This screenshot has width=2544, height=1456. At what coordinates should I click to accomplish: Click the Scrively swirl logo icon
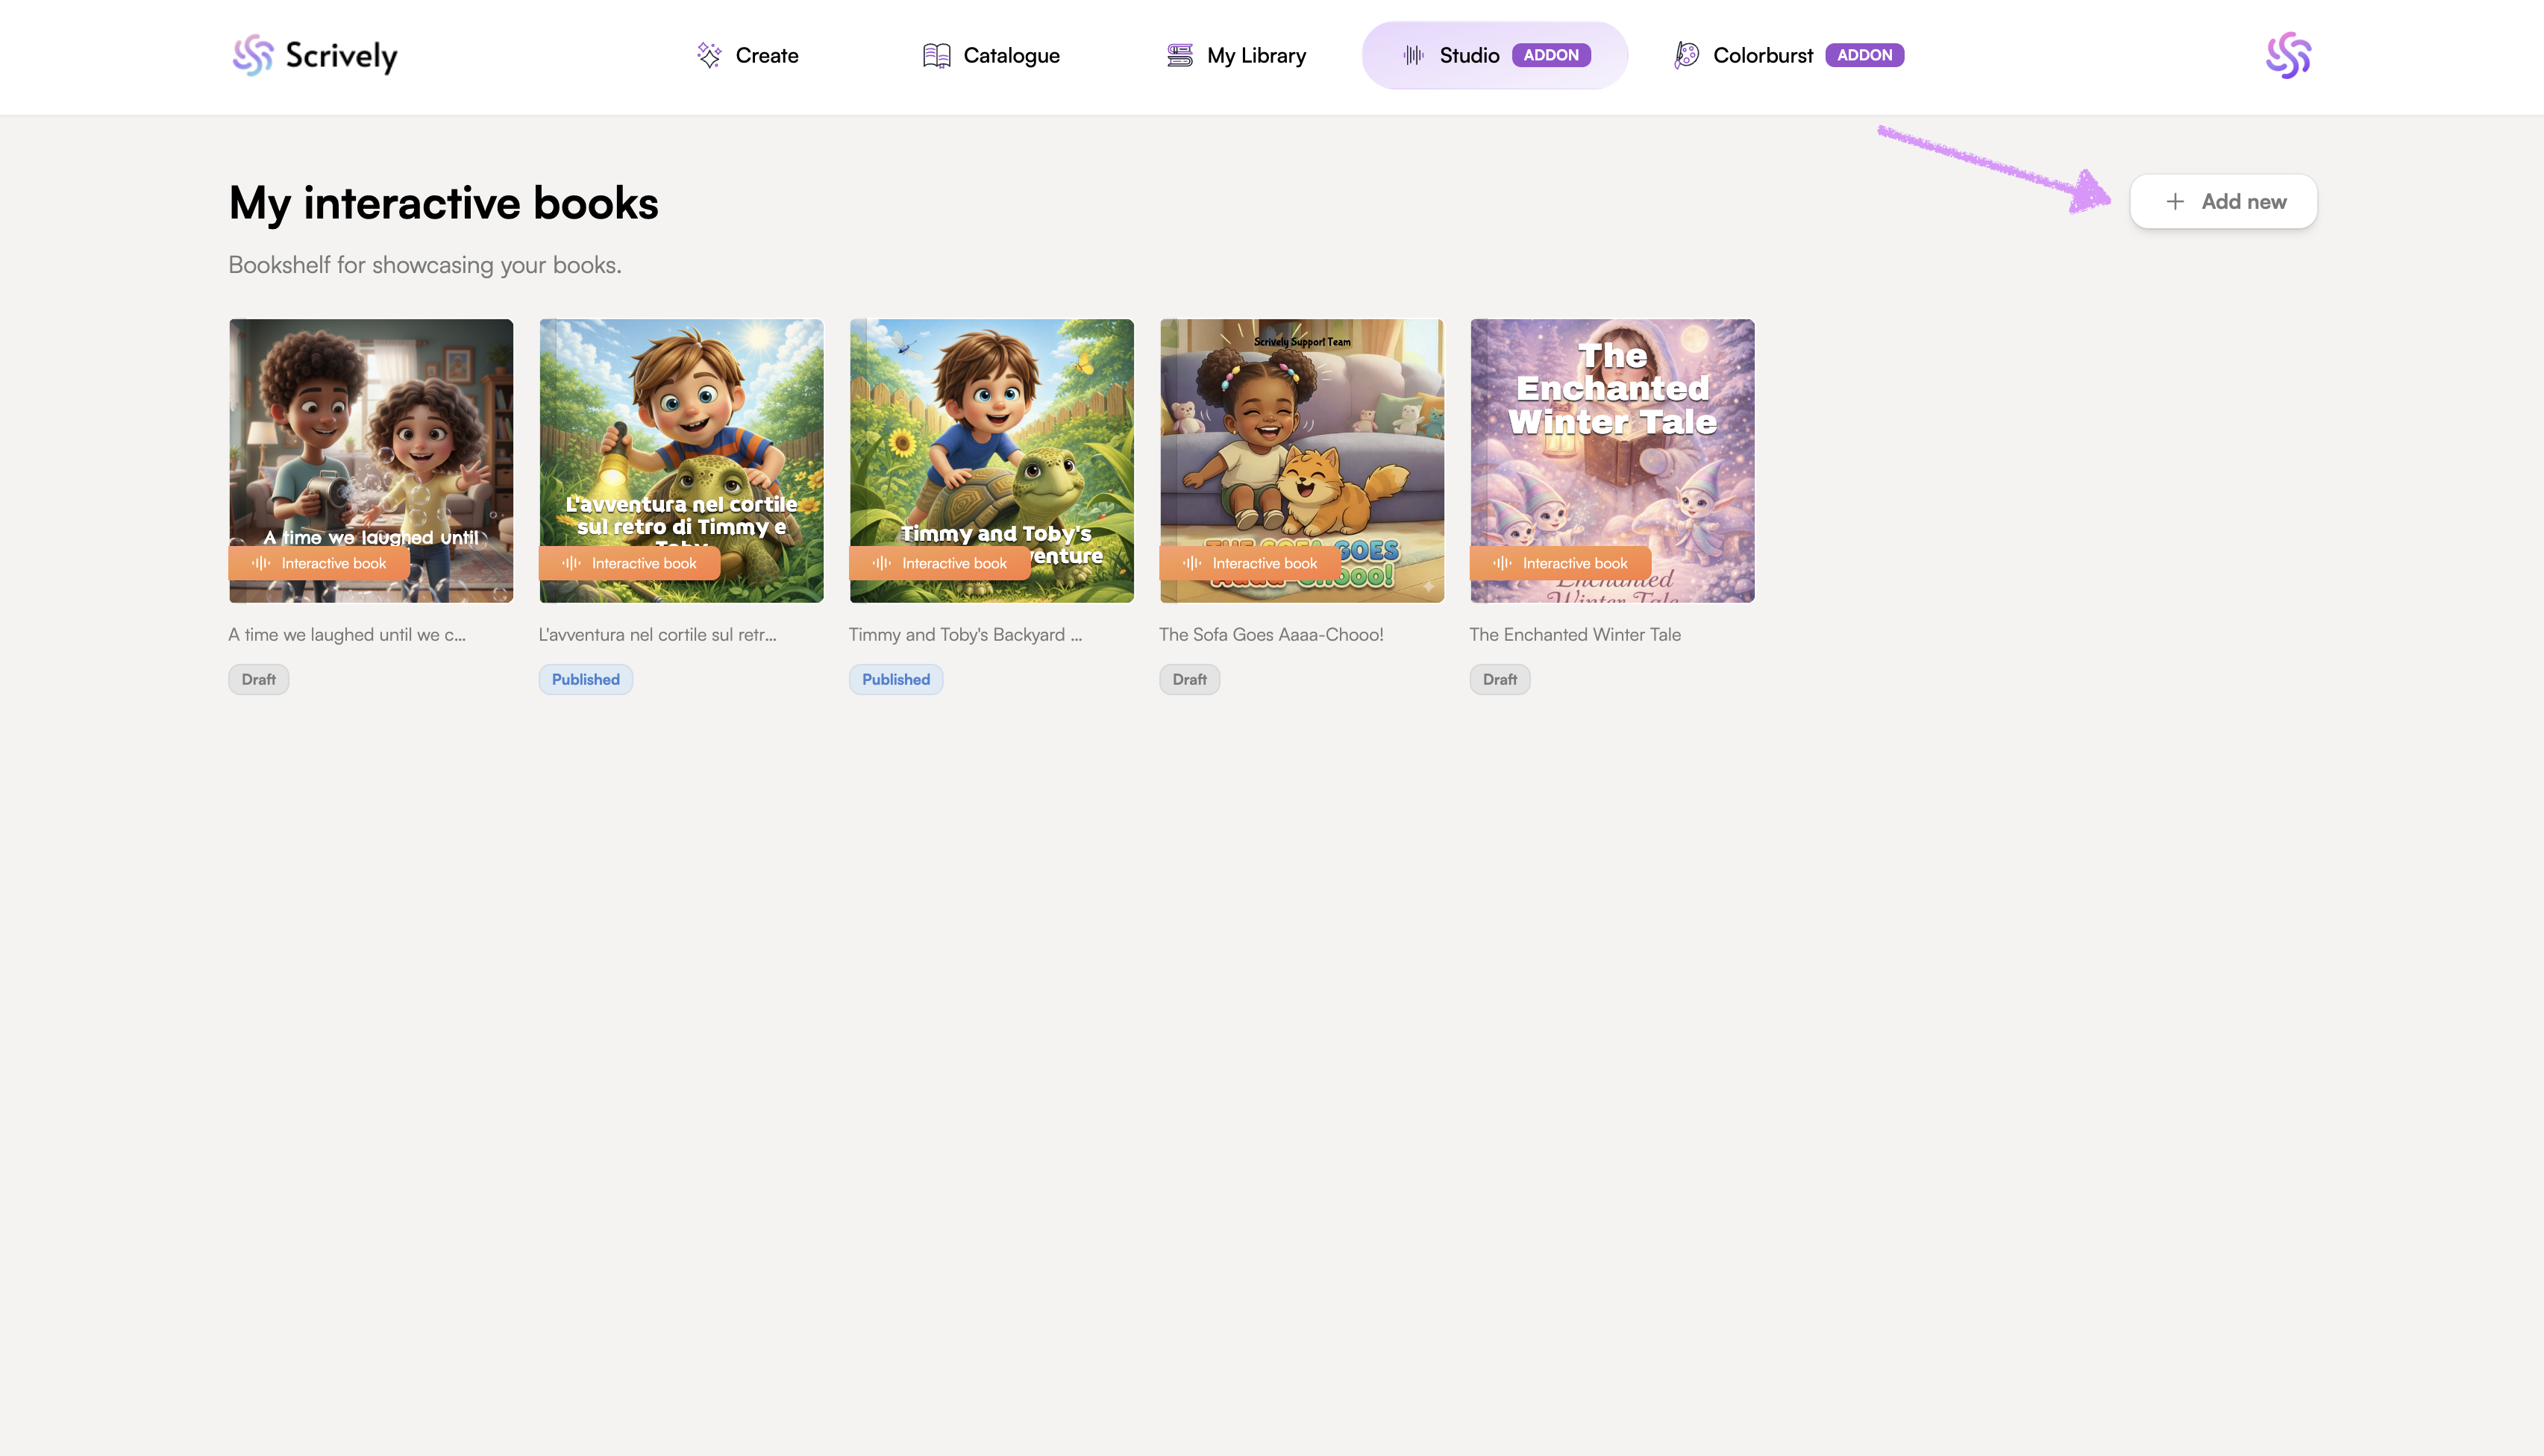(252, 56)
